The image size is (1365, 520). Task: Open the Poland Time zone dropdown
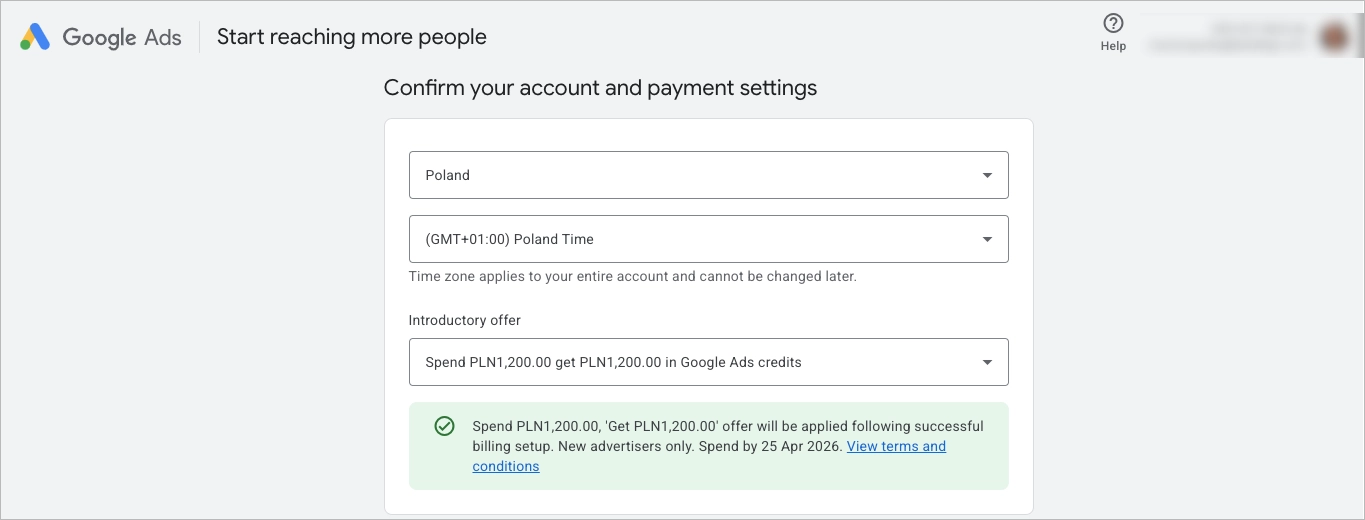708,239
